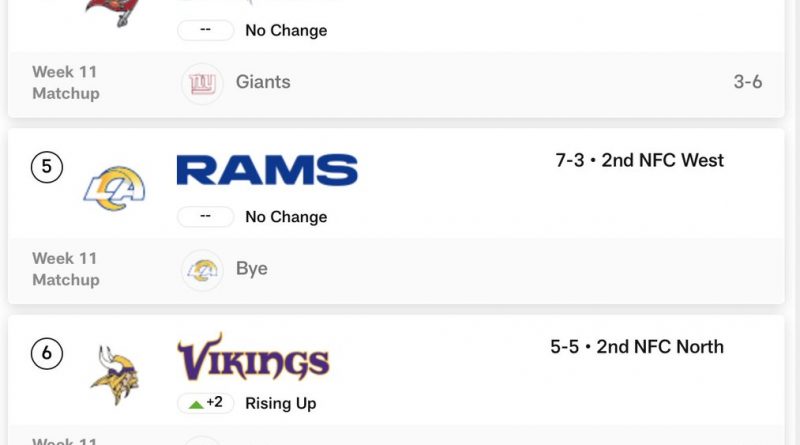Click the Minnesota Vikings team logo
The image size is (800, 445).
click(115, 376)
